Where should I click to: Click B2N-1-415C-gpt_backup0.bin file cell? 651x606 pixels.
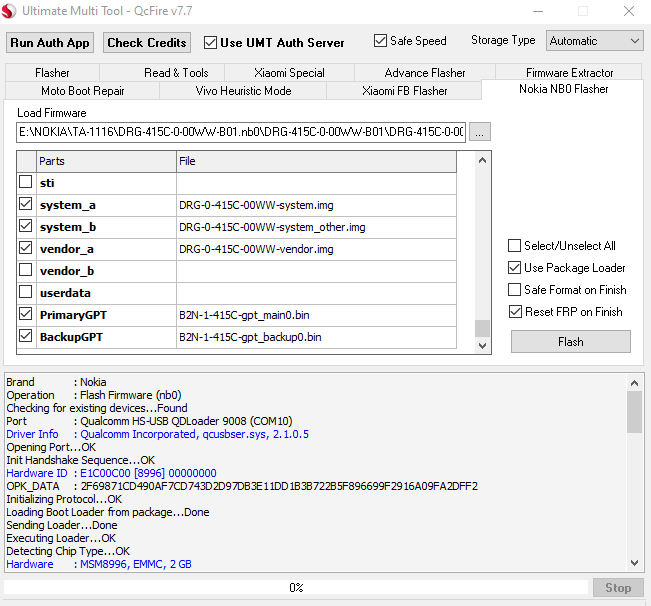click(316, 337)
